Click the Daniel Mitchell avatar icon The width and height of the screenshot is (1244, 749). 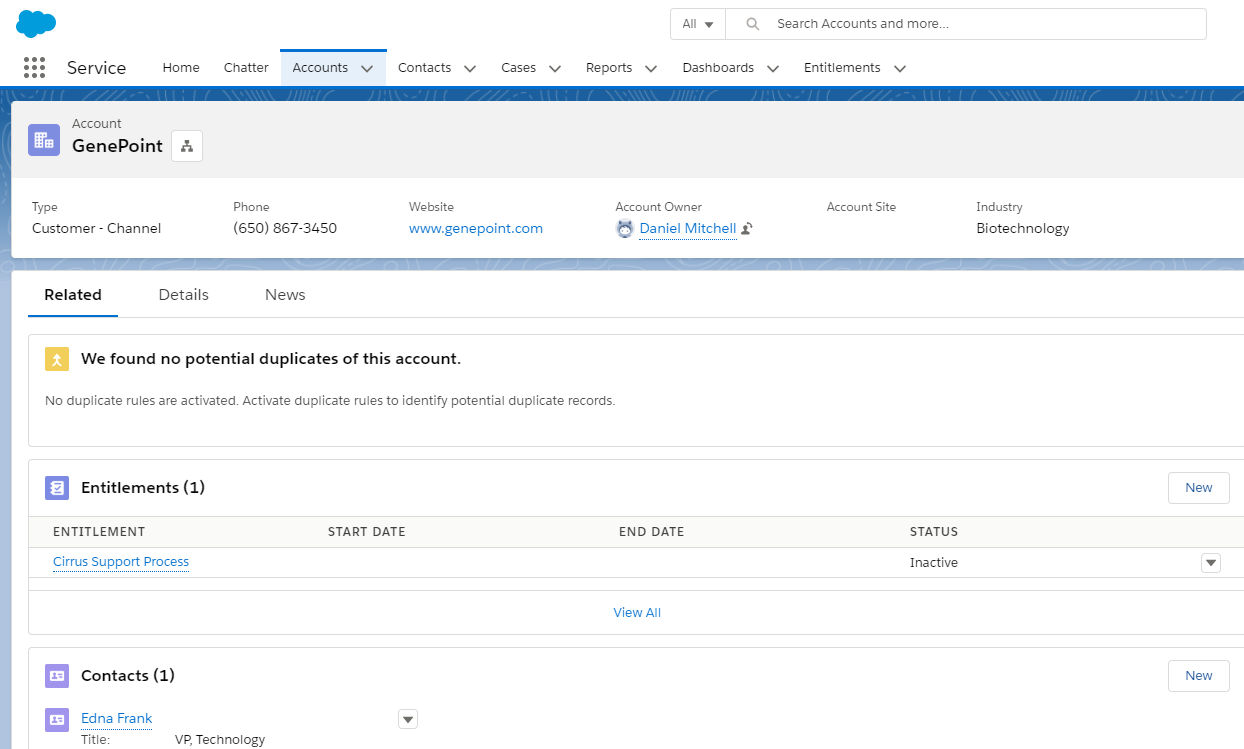pyautogui.click(x=625, y=229)
